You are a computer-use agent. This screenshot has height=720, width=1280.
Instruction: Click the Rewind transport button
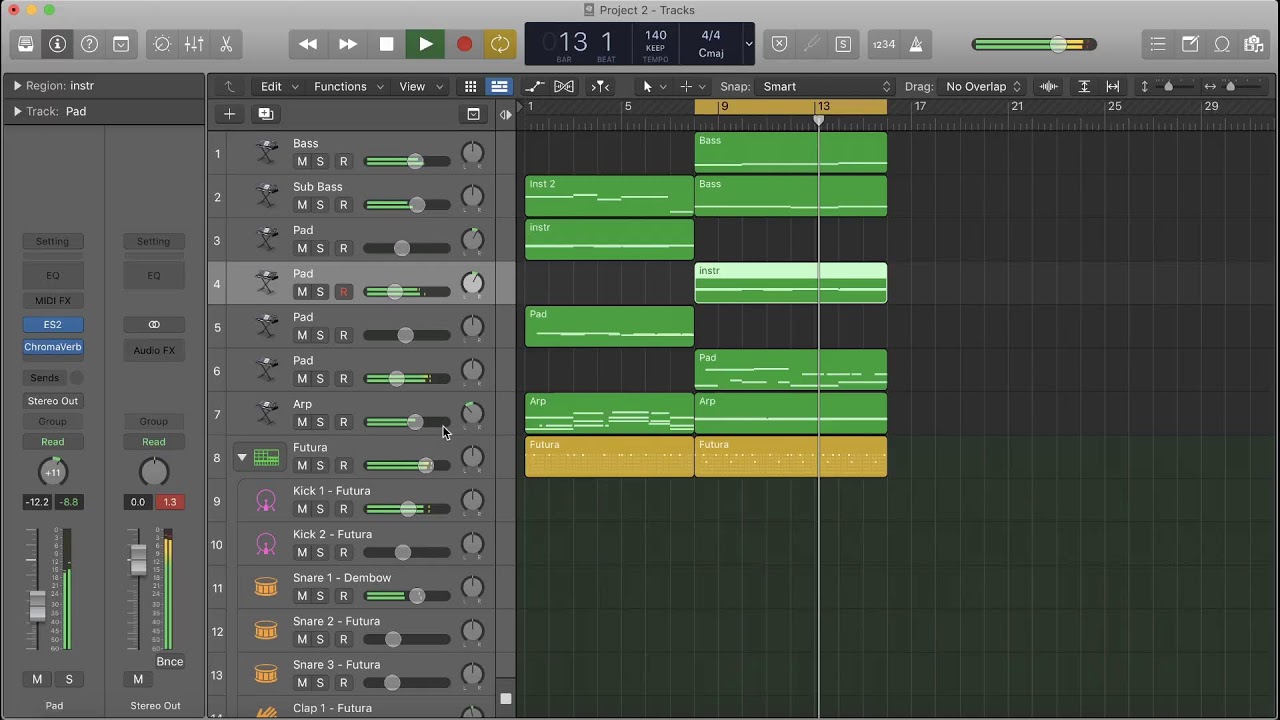[x=308, y=44]
